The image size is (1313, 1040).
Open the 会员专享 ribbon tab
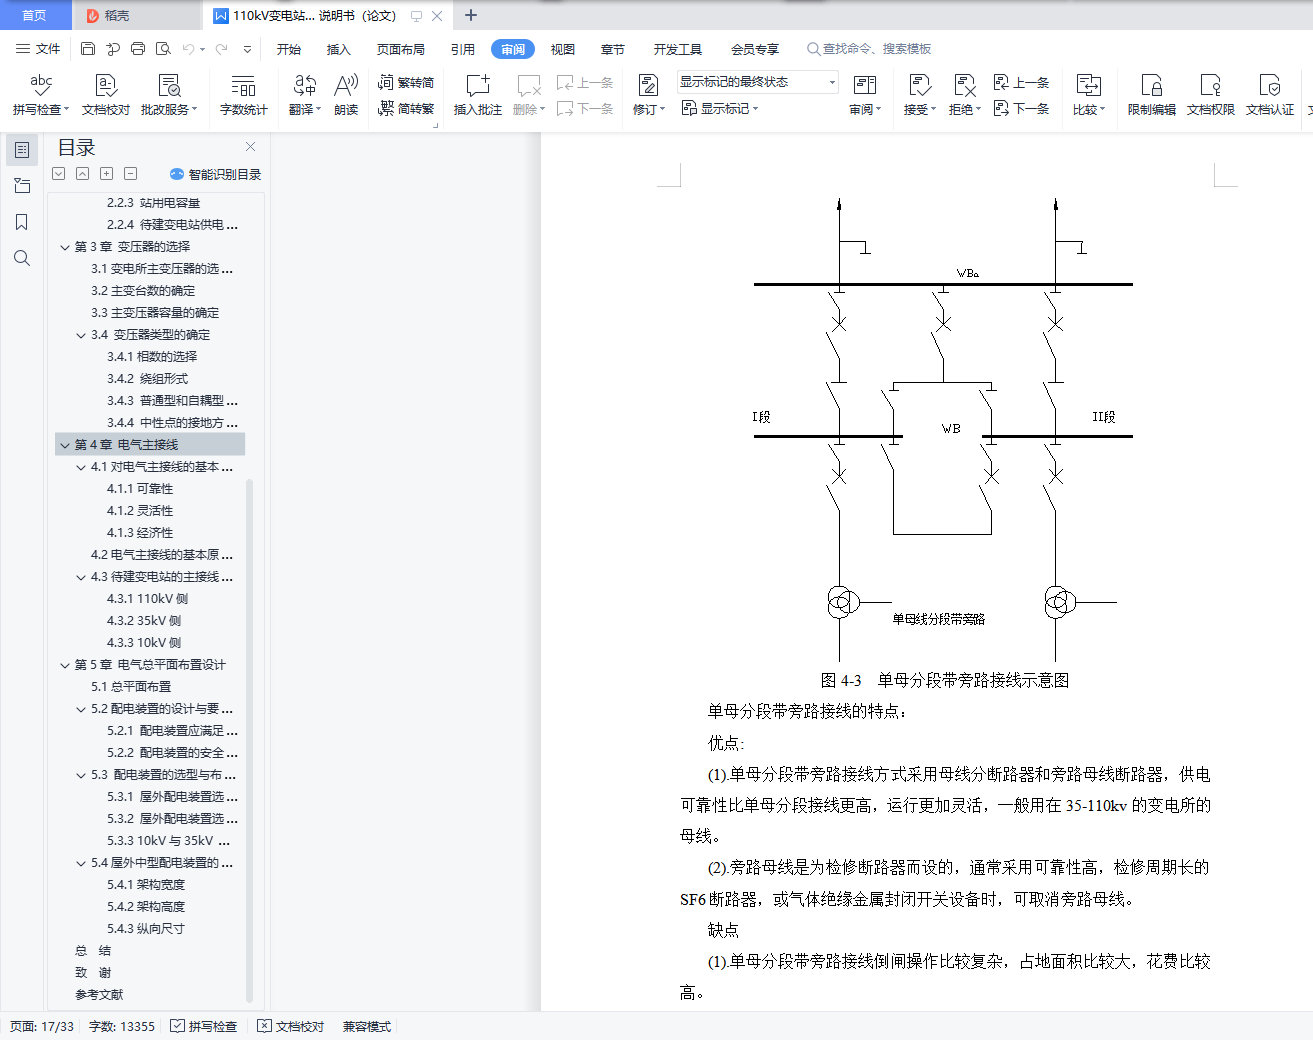[755, 49]
